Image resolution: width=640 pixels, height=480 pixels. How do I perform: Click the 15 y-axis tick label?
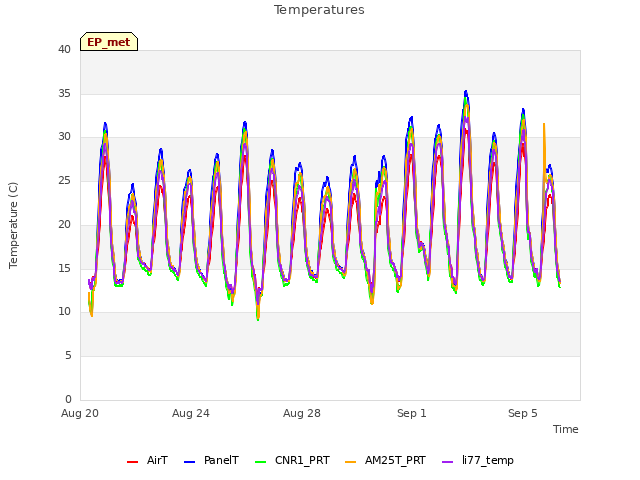pyautogui.click(x=64, y=268)
